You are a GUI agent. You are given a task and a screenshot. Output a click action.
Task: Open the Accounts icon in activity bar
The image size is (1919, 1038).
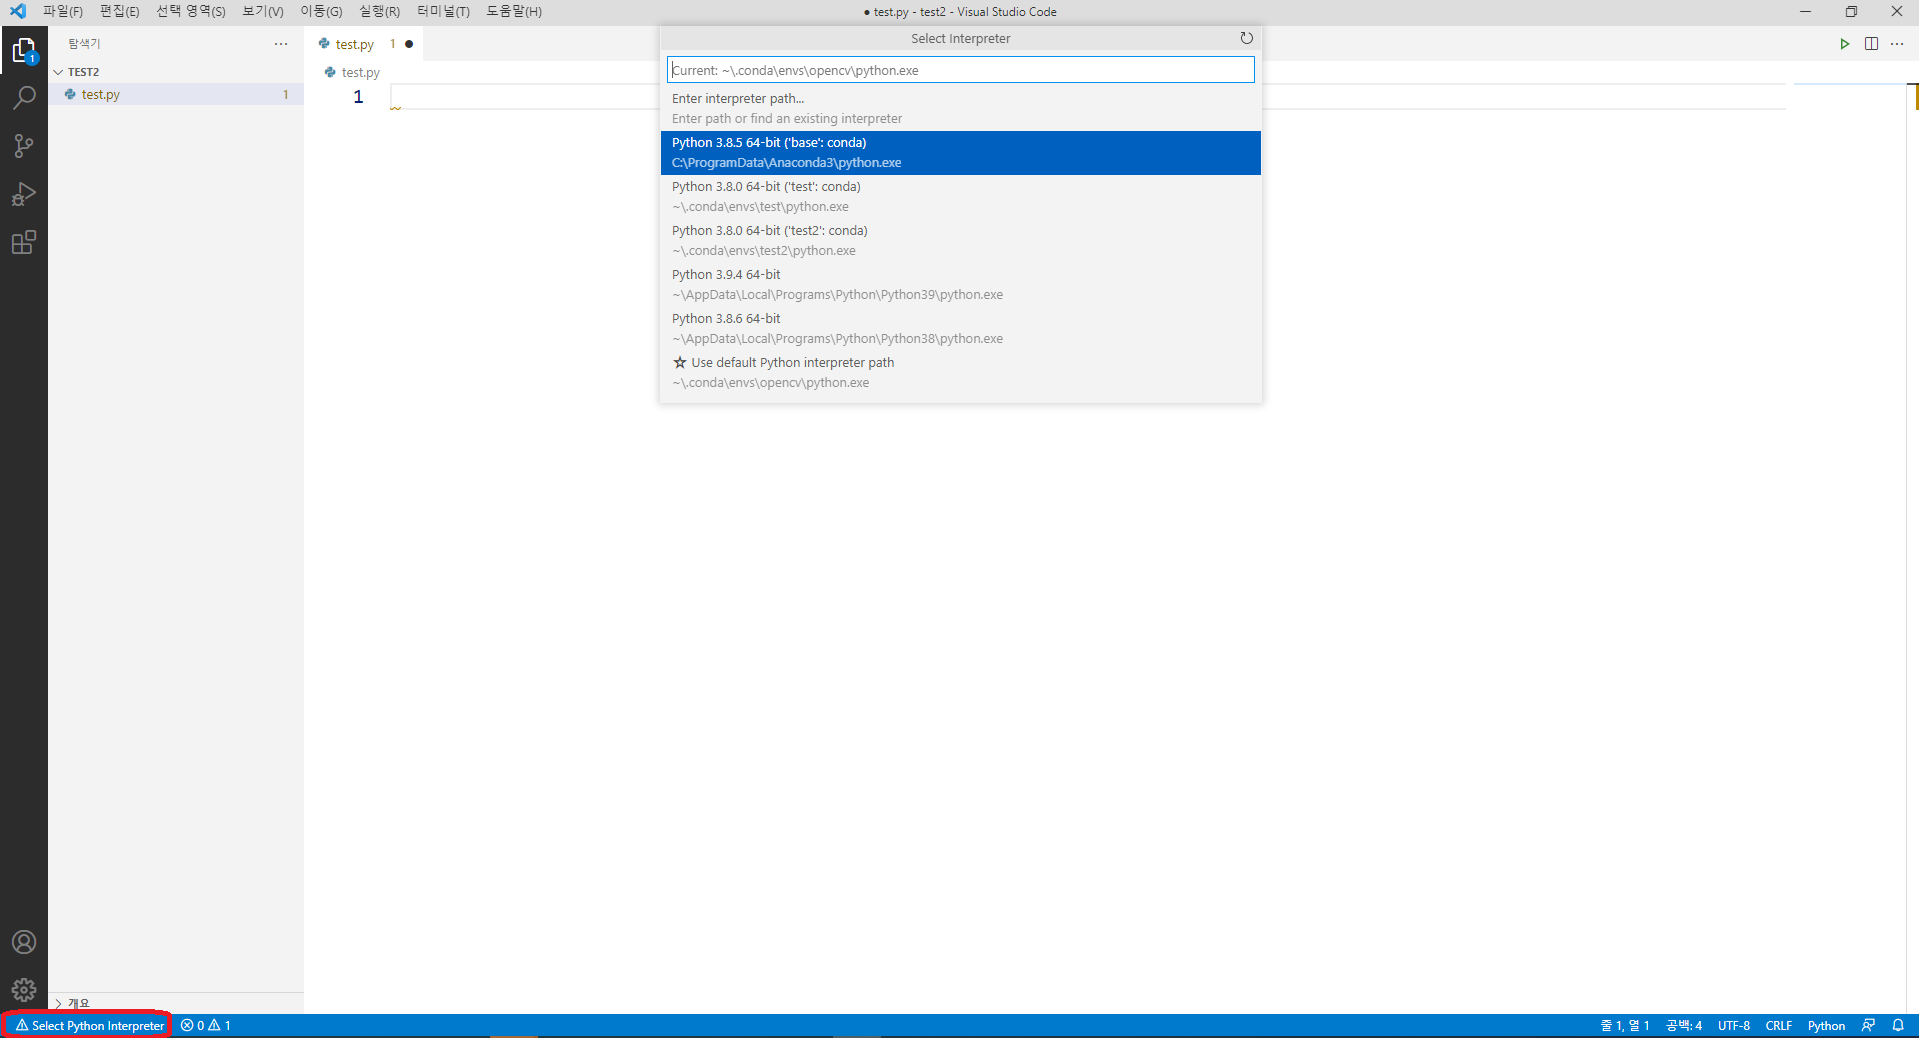24,942
